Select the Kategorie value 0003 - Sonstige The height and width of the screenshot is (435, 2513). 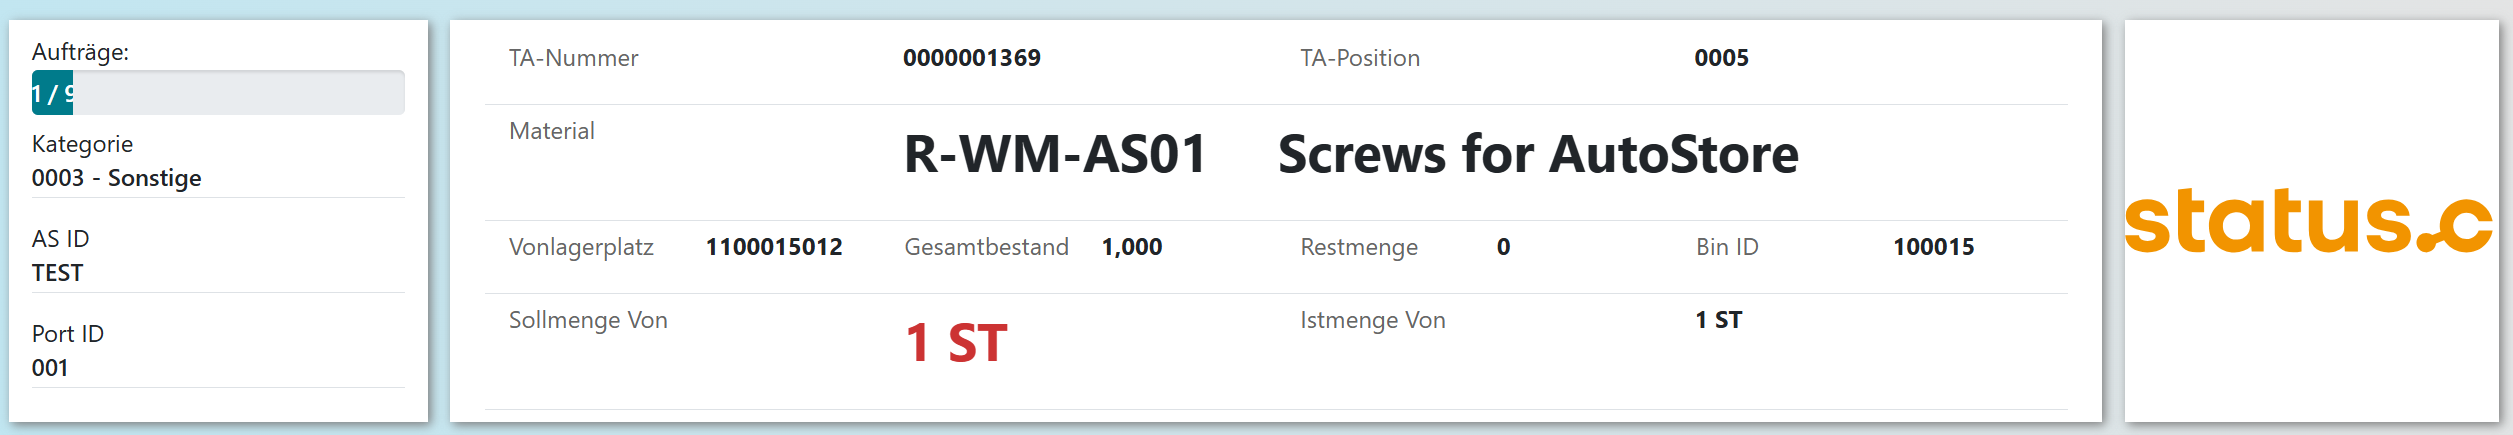117,178
